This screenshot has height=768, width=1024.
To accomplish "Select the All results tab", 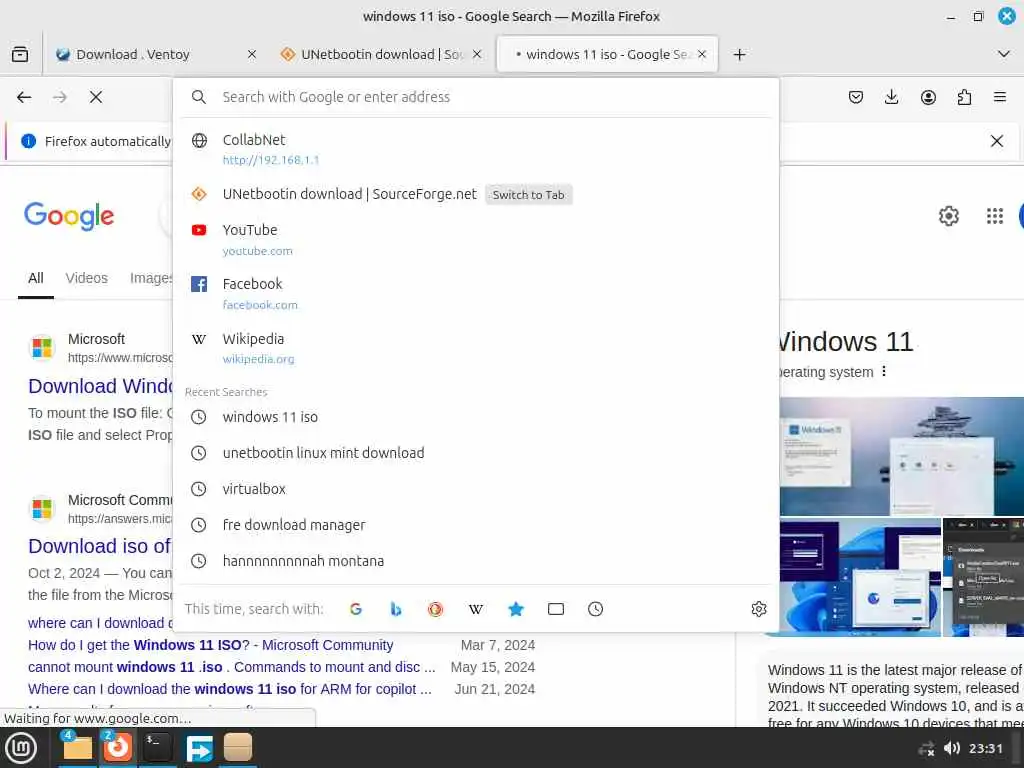I will pyautogui.click(x=36, y=278).
